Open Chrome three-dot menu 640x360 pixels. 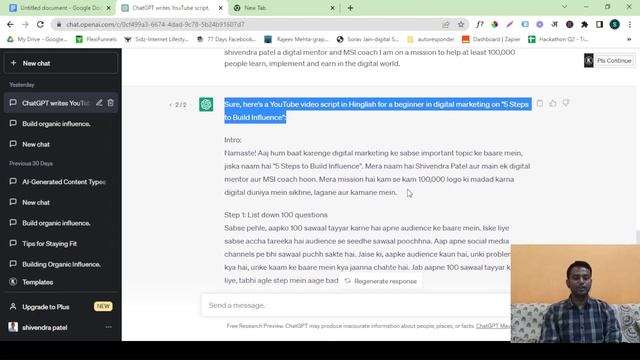[x=630, y=24]
